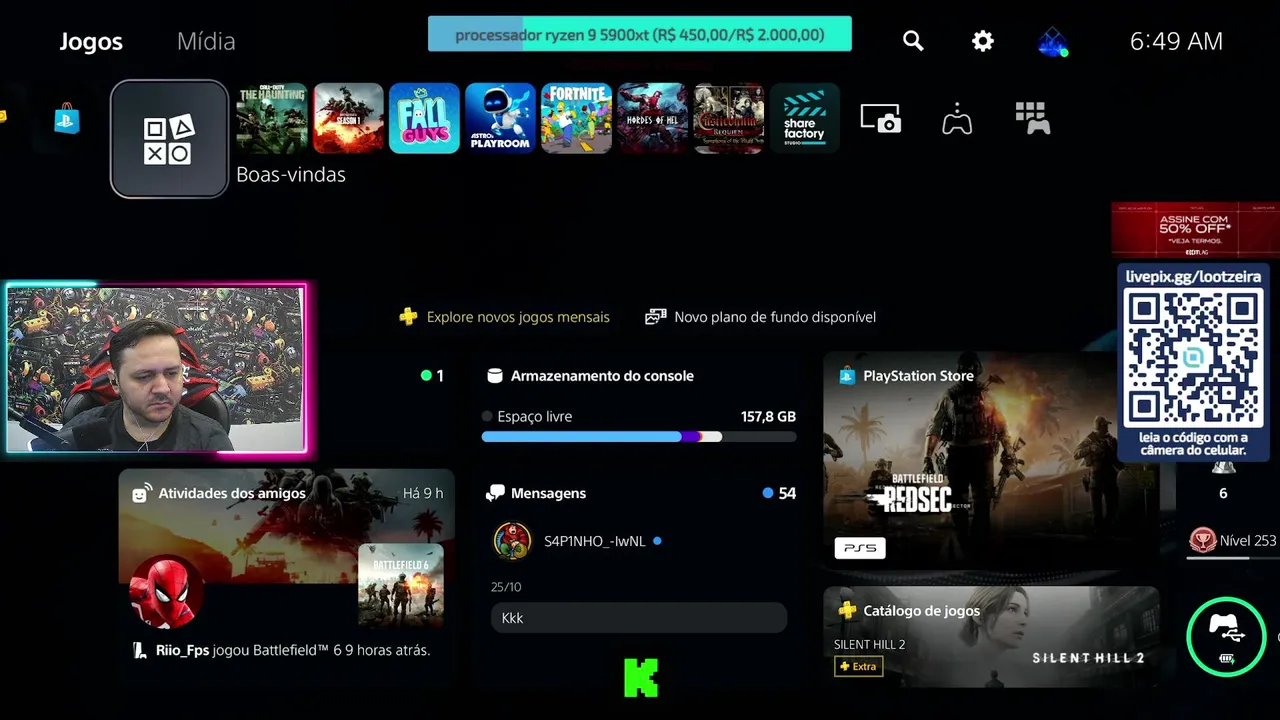Click the PS5 badge on the store card

click(860, 548)
